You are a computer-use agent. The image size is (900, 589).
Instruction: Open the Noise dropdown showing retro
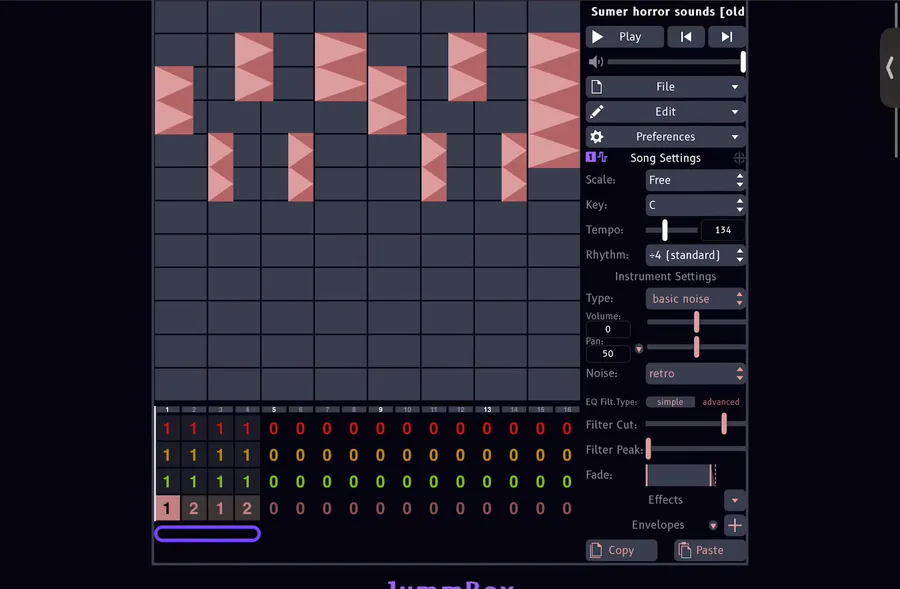pyautogui.click(x=695, y=374)
